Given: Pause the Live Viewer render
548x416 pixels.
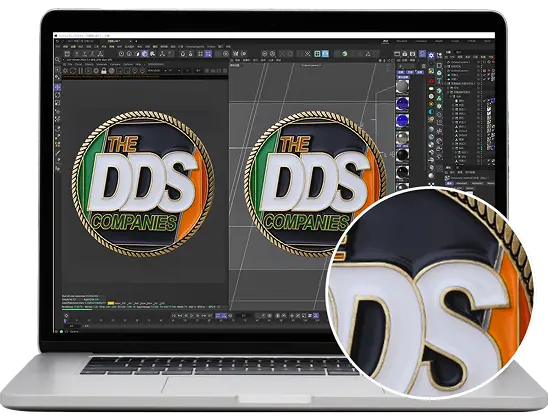Looking at the screenshot, I should (81, 71).
